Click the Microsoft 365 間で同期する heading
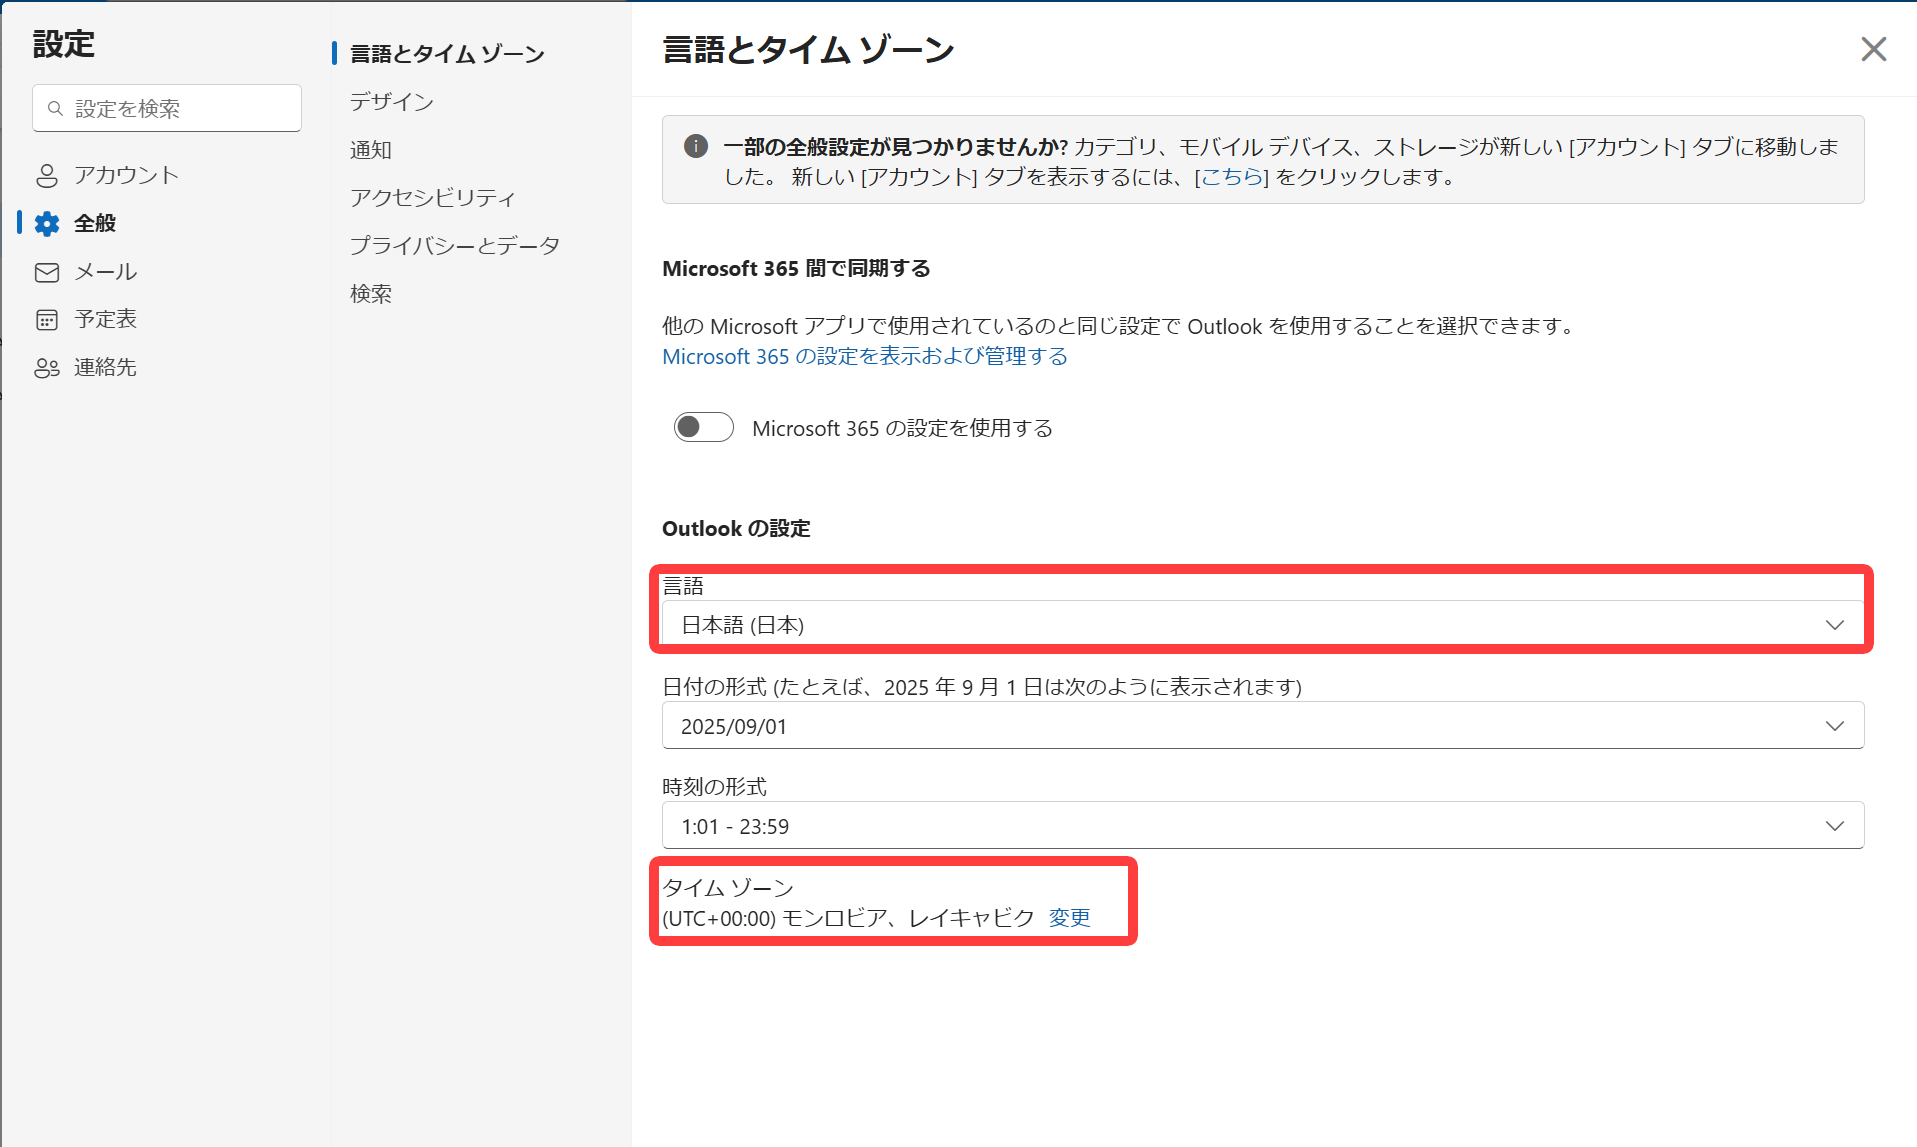This screenshot has width=1917, height=1147. (796, 268)
